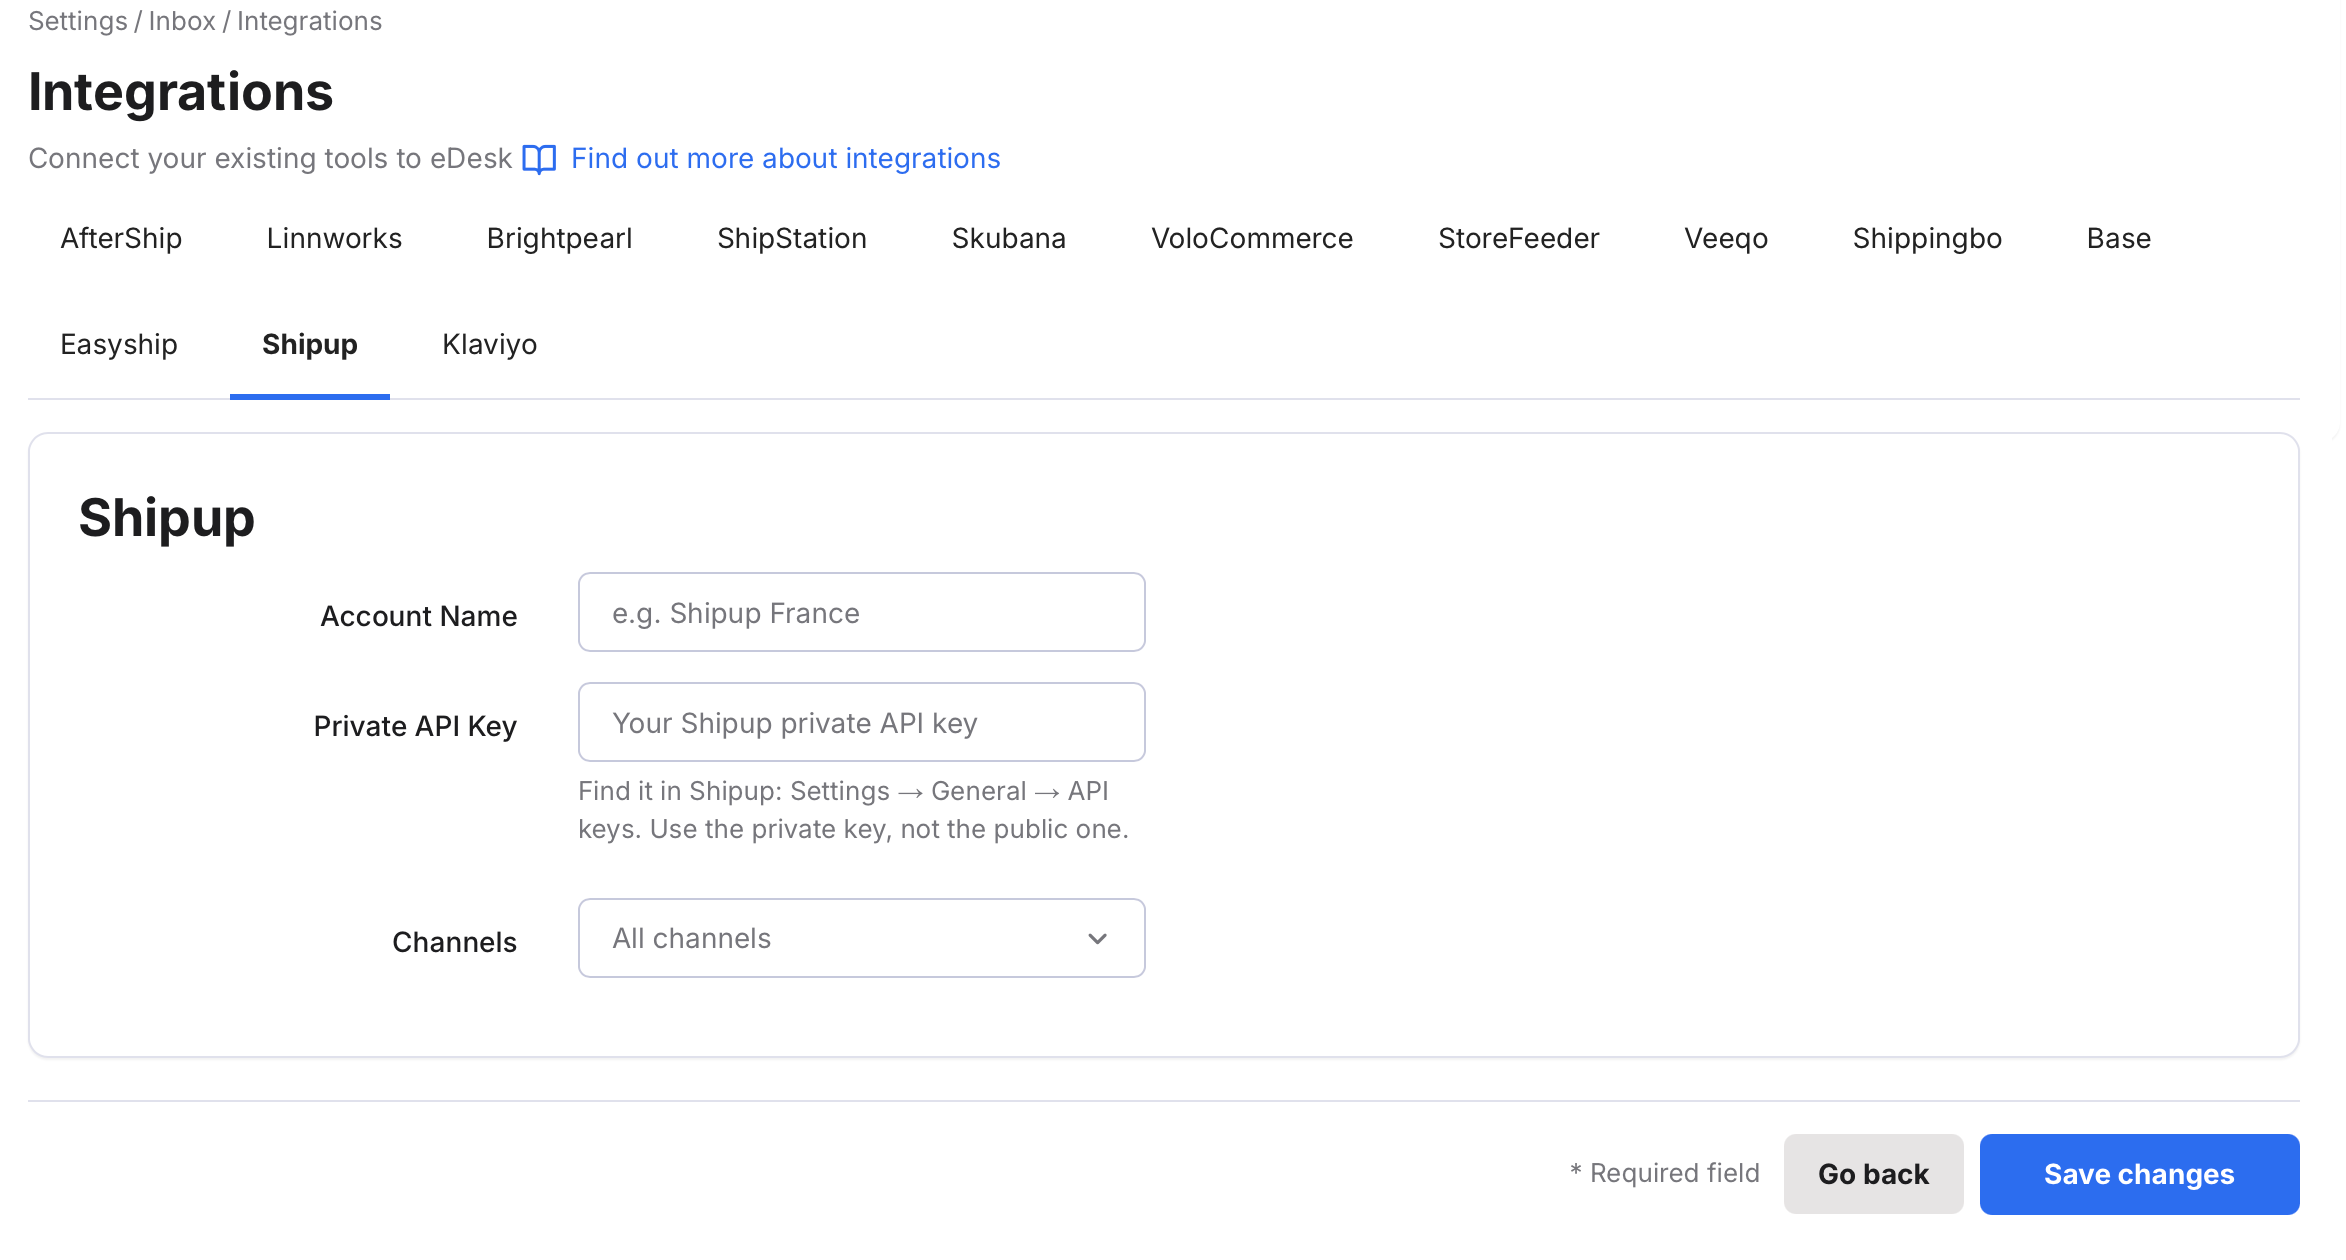
Task: Click the Private API Key label
Action: (415, 726)
